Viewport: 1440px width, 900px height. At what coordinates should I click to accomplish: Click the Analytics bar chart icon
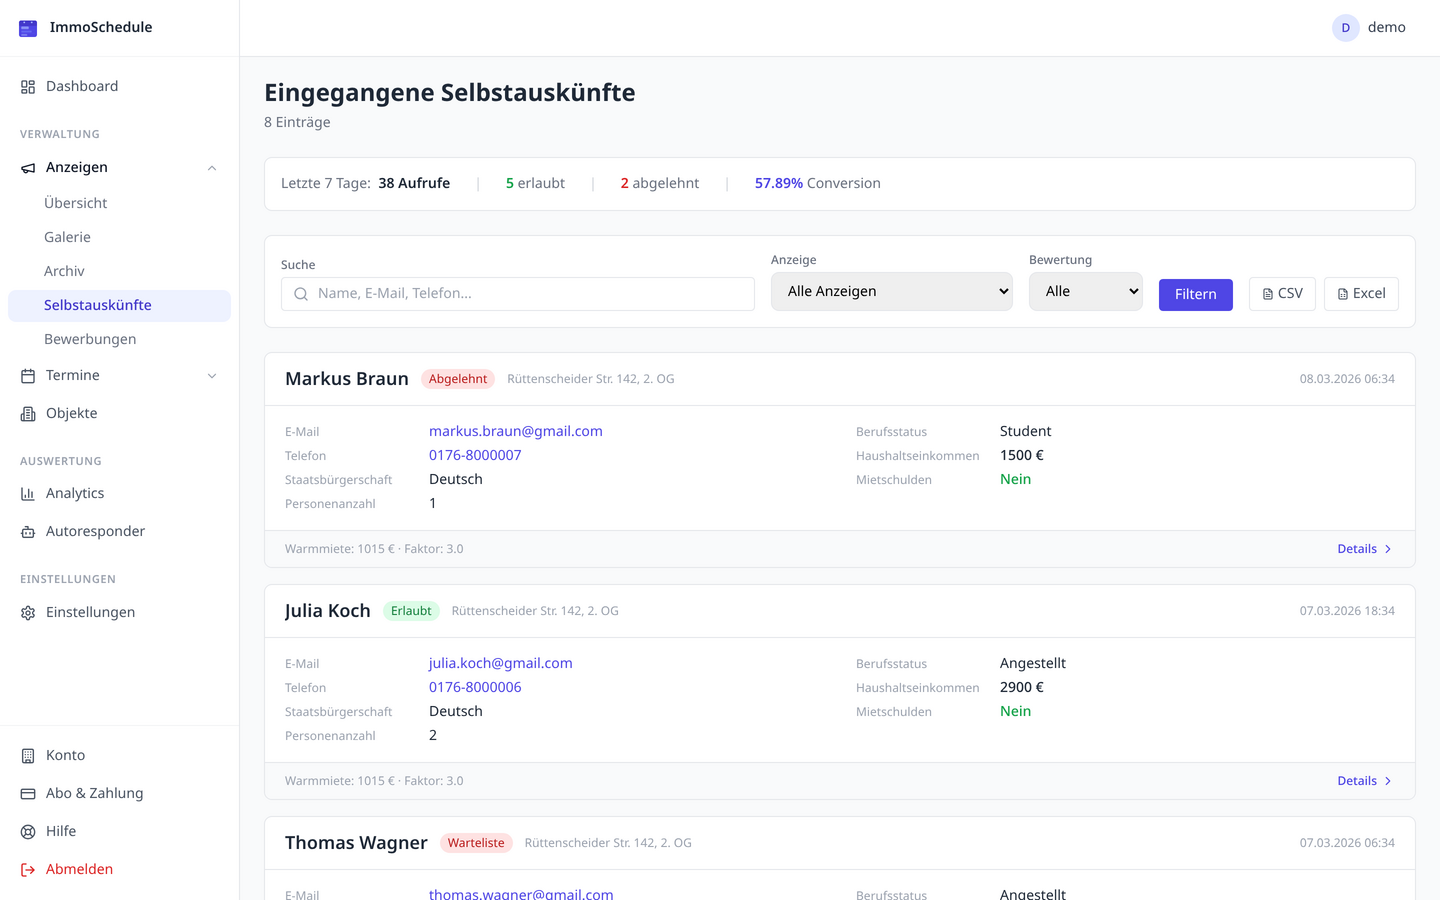pos(27,493)
